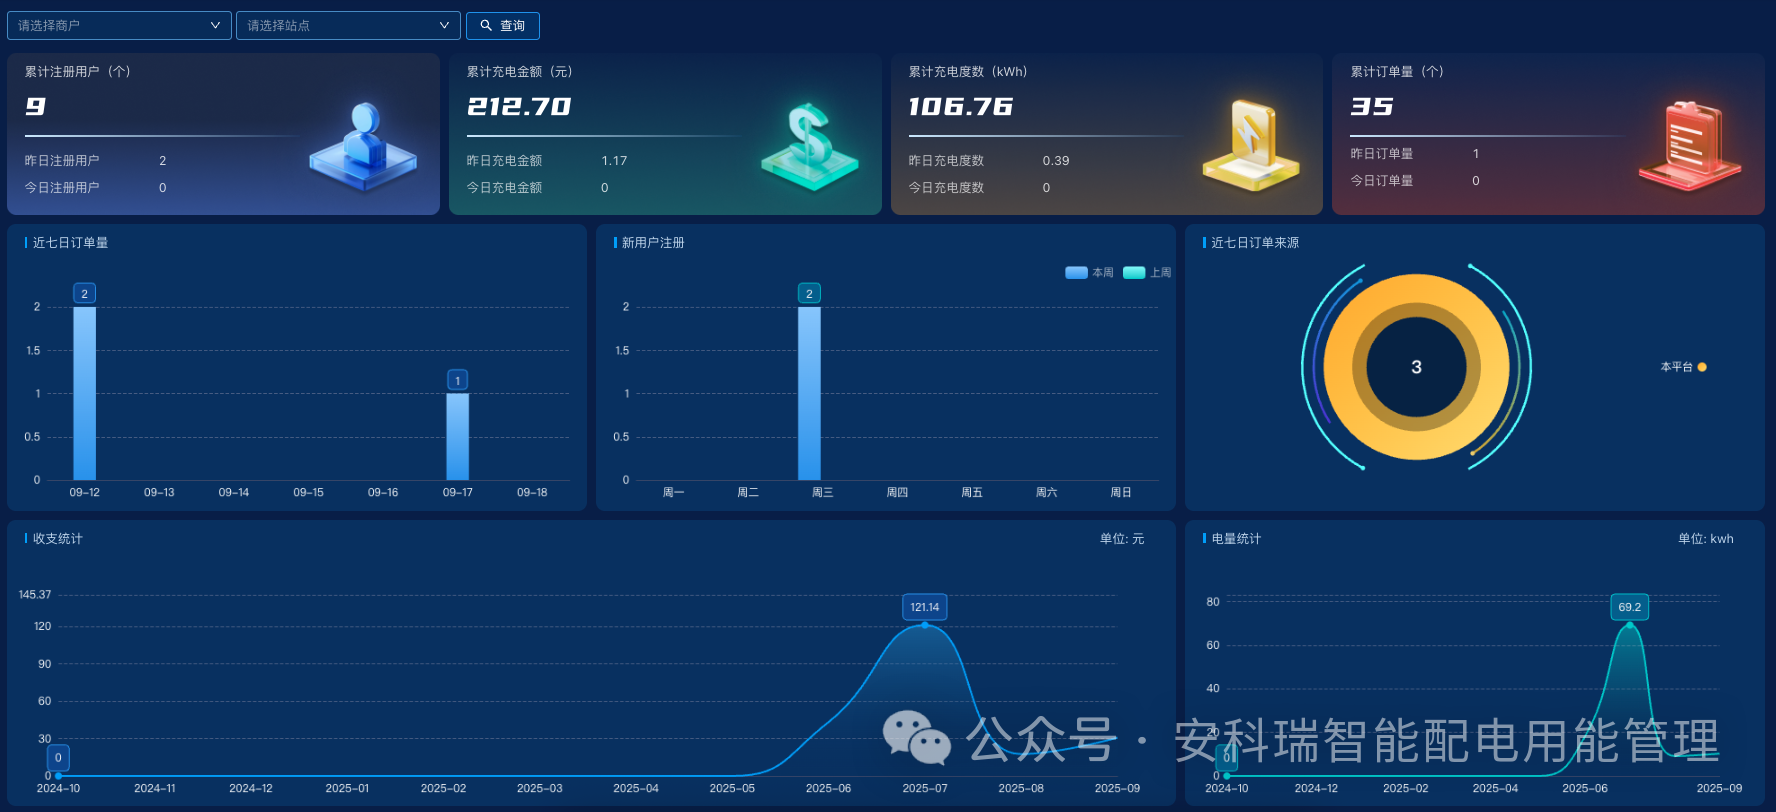
Task: Click the registered users person icon
Action: (363, 147)
